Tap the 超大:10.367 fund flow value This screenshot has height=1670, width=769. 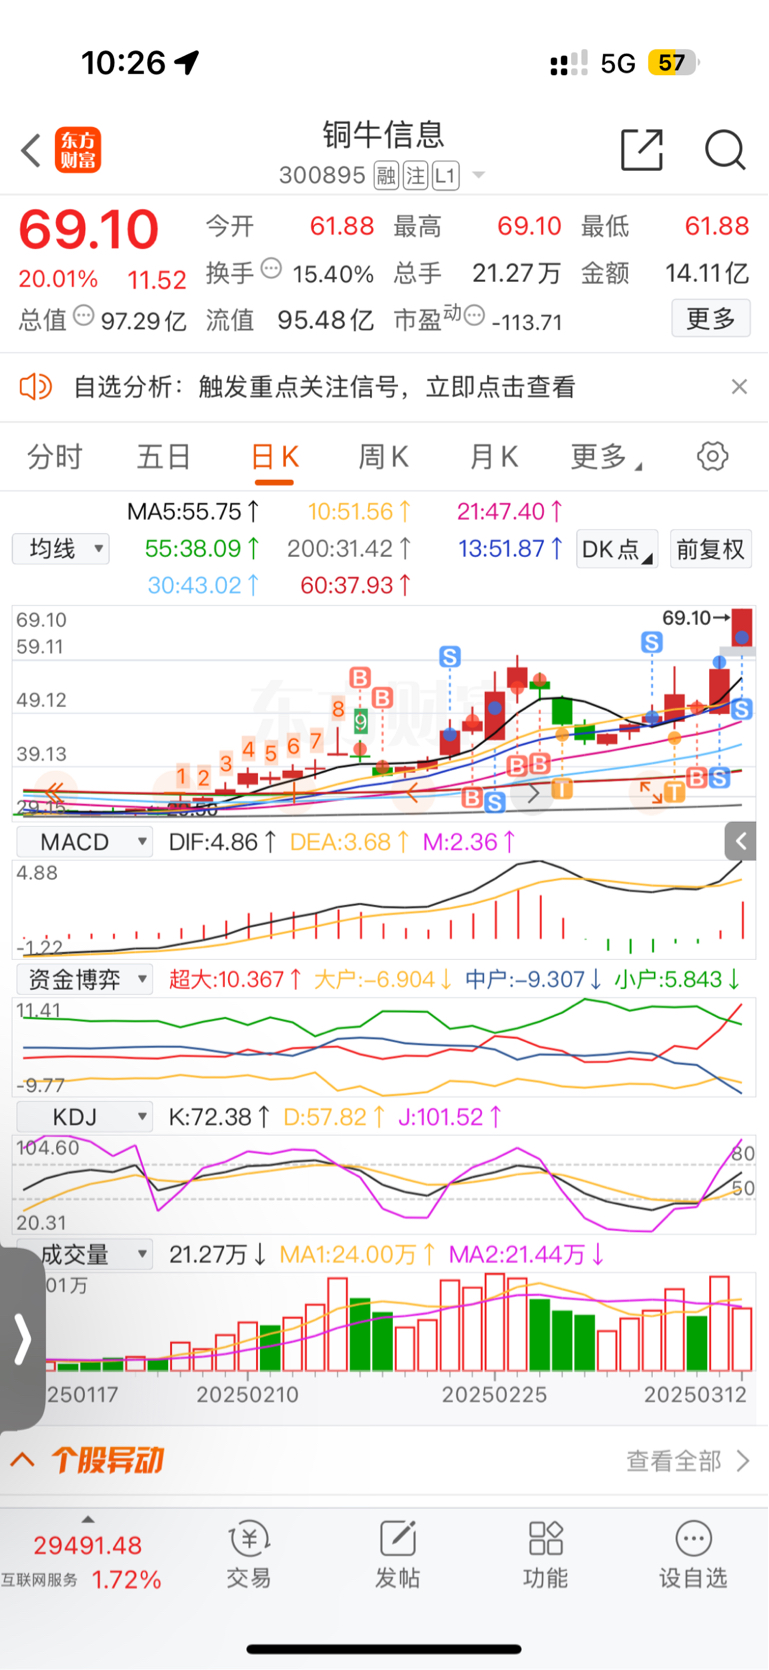(x=235, y=980)
